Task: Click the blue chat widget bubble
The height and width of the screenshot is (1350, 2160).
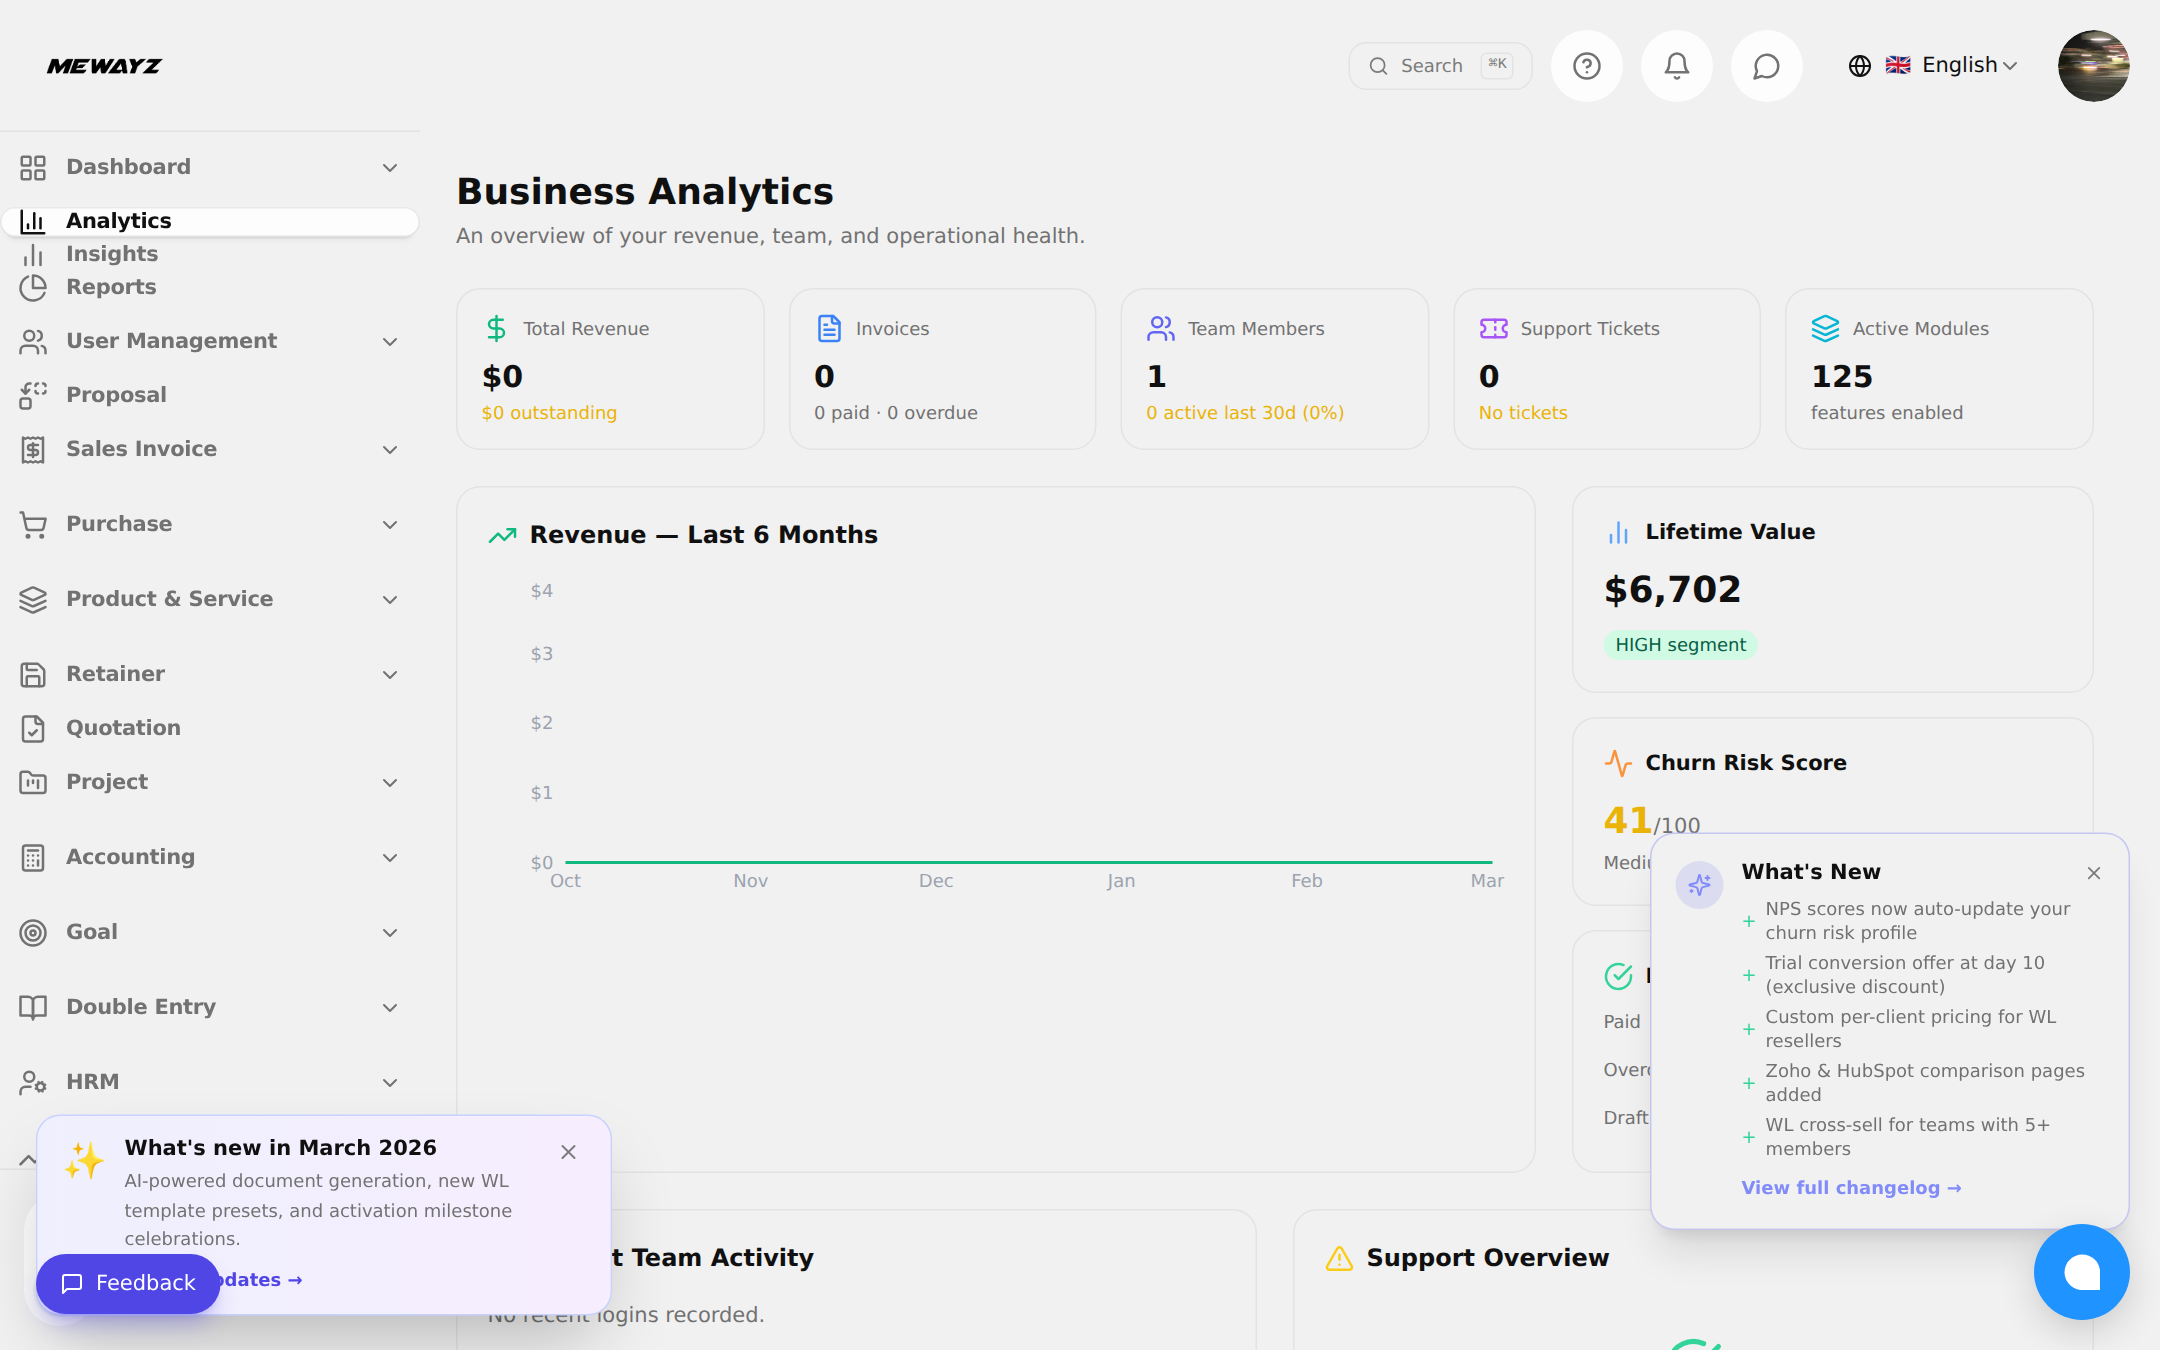Action: [2081, 1272]
